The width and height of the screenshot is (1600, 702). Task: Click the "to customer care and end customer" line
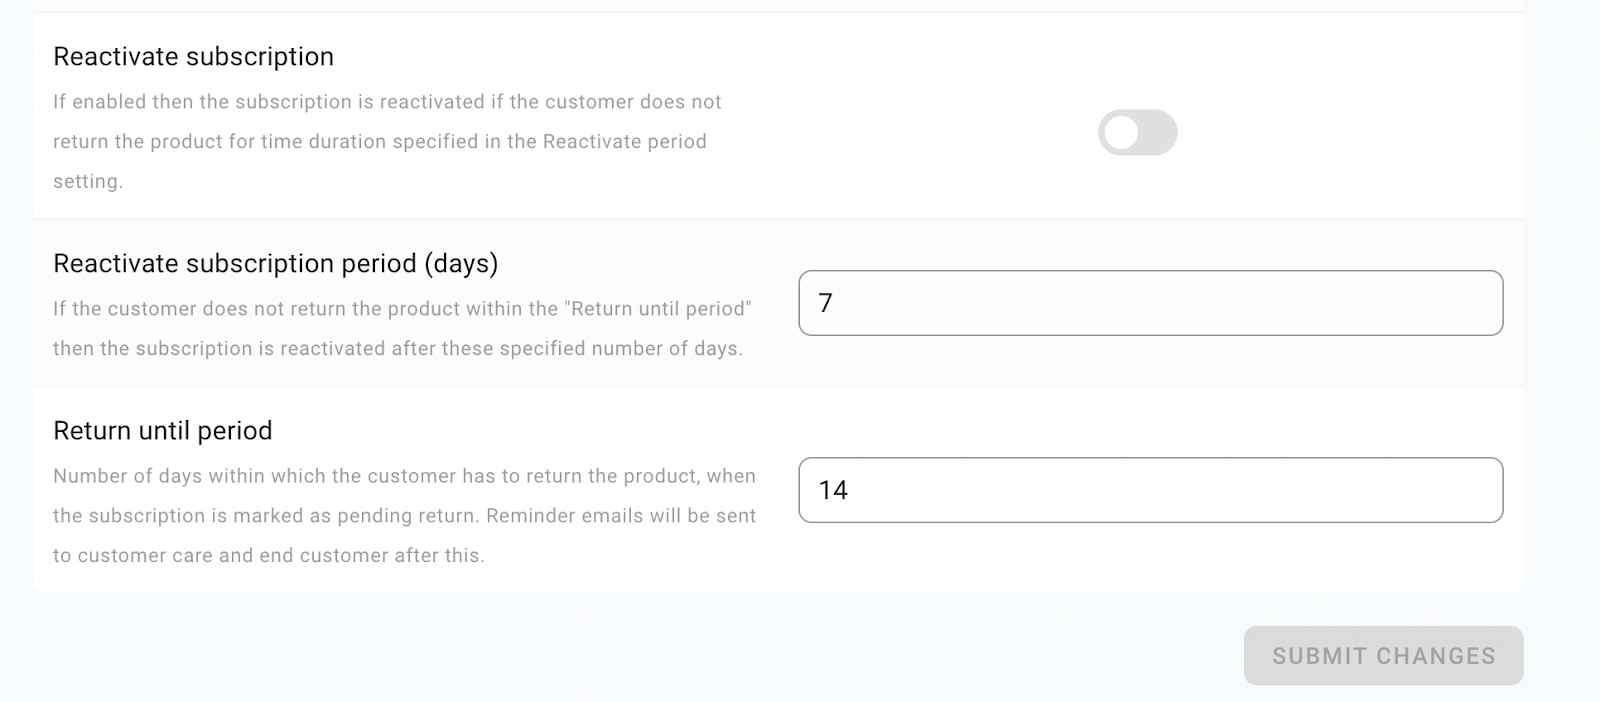[268, 556]
